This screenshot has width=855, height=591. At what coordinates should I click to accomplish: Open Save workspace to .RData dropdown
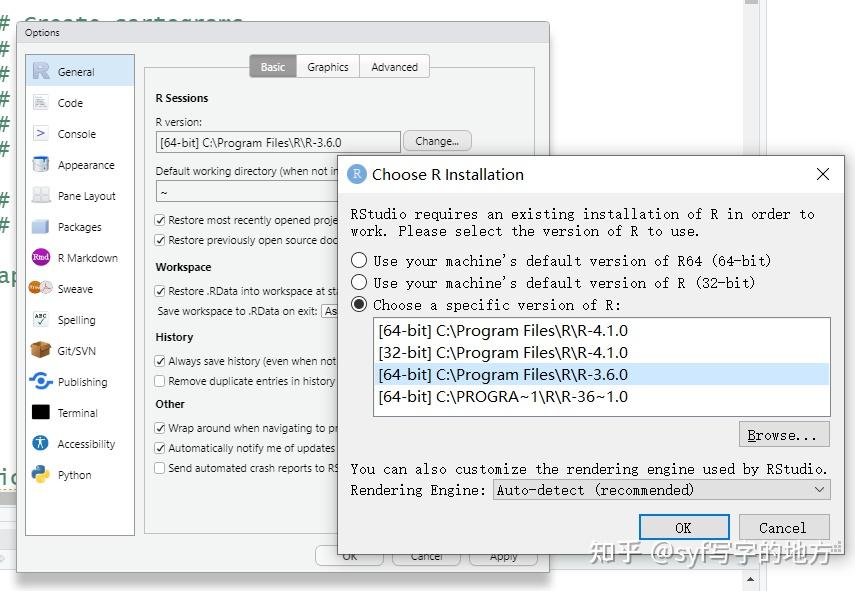coord(330,311)
